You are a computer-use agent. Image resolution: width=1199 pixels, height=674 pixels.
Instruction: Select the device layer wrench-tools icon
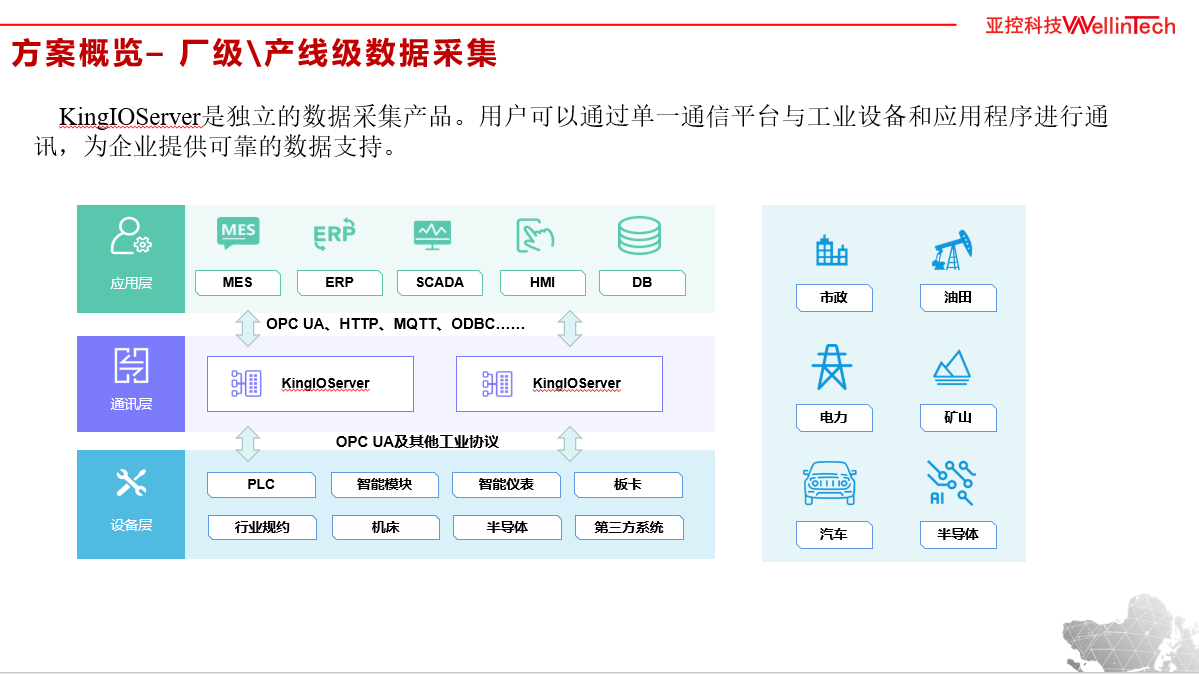click(131, 484)
